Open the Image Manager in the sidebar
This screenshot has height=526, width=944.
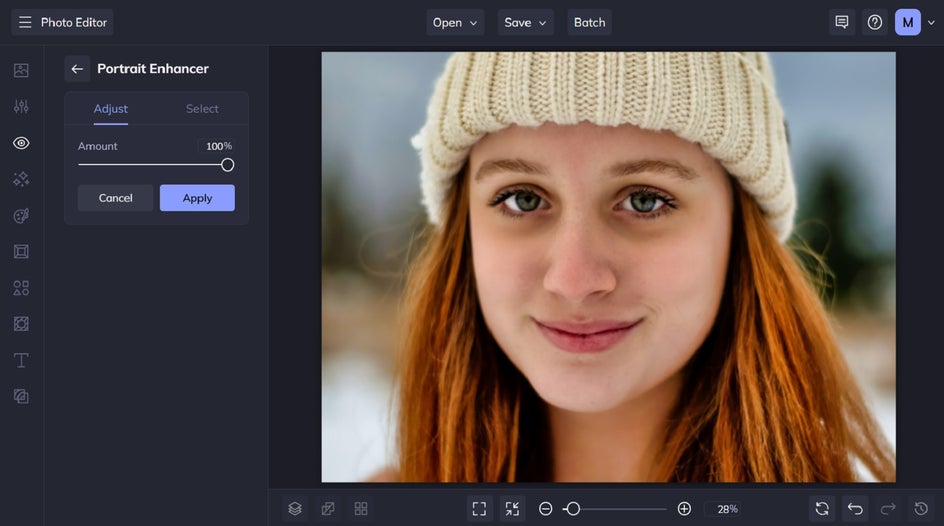click(x=21, y=70)
